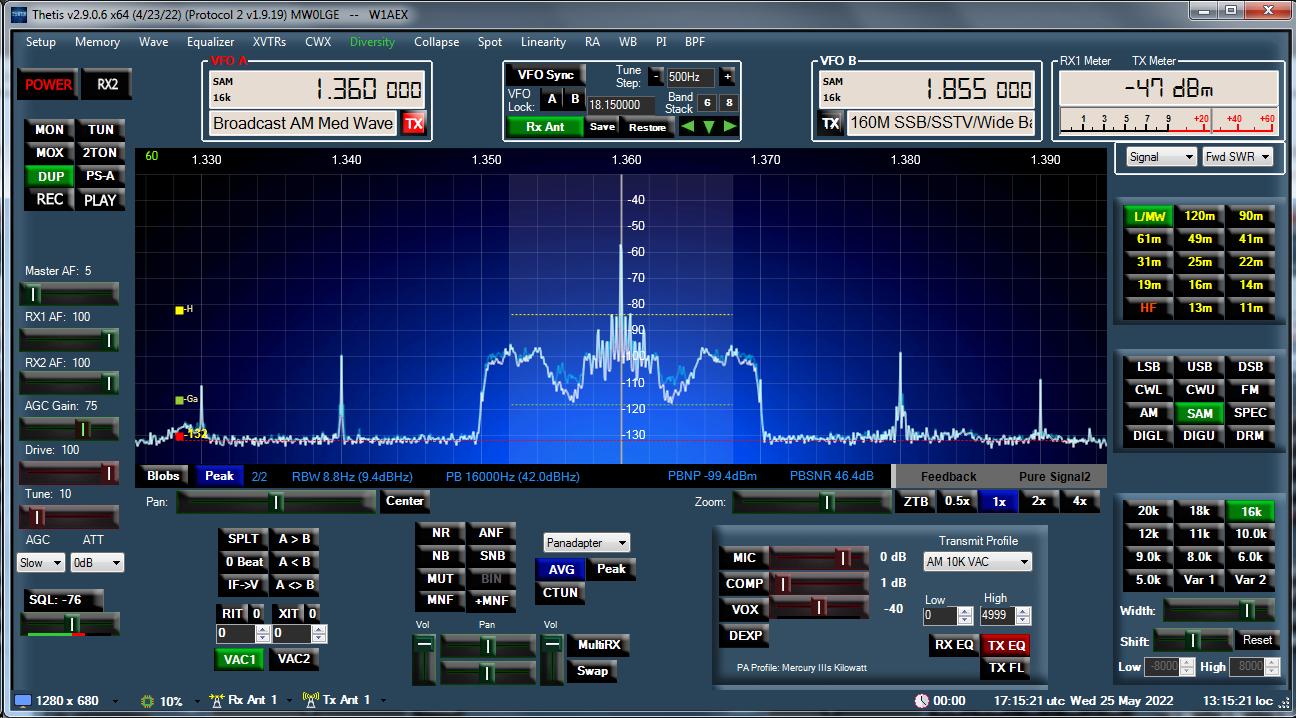Toggle the red POWER button
Screen dimensions: 1296x718
49,85
